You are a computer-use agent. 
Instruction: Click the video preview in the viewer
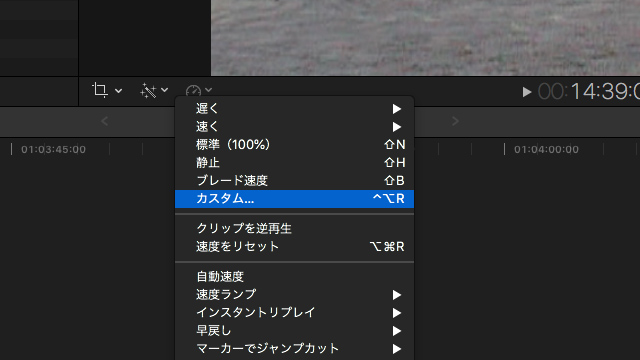[x=425, y=38]
